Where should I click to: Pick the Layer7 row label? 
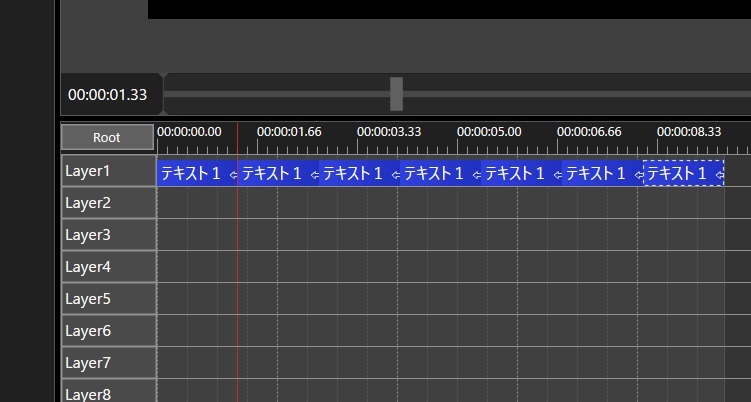(x=108, y=363)
